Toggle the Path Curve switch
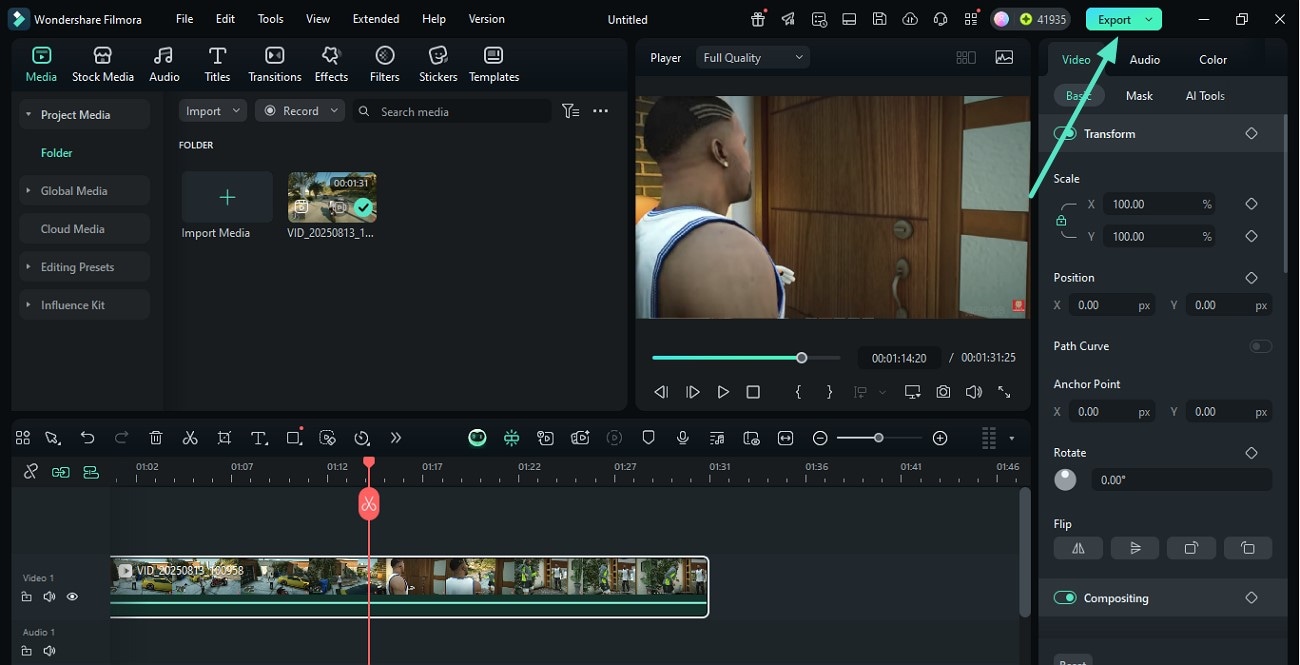The height and width of the screenshot is (665, 1300). 1261,346
